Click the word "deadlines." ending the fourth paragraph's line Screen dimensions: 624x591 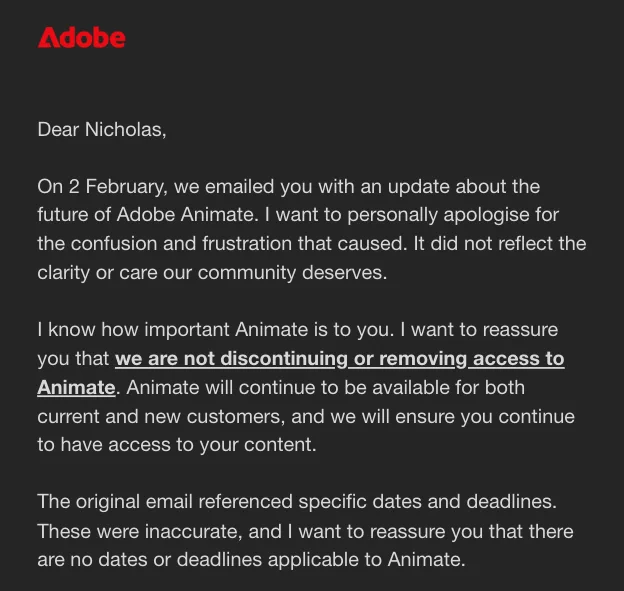click(511, 501)
